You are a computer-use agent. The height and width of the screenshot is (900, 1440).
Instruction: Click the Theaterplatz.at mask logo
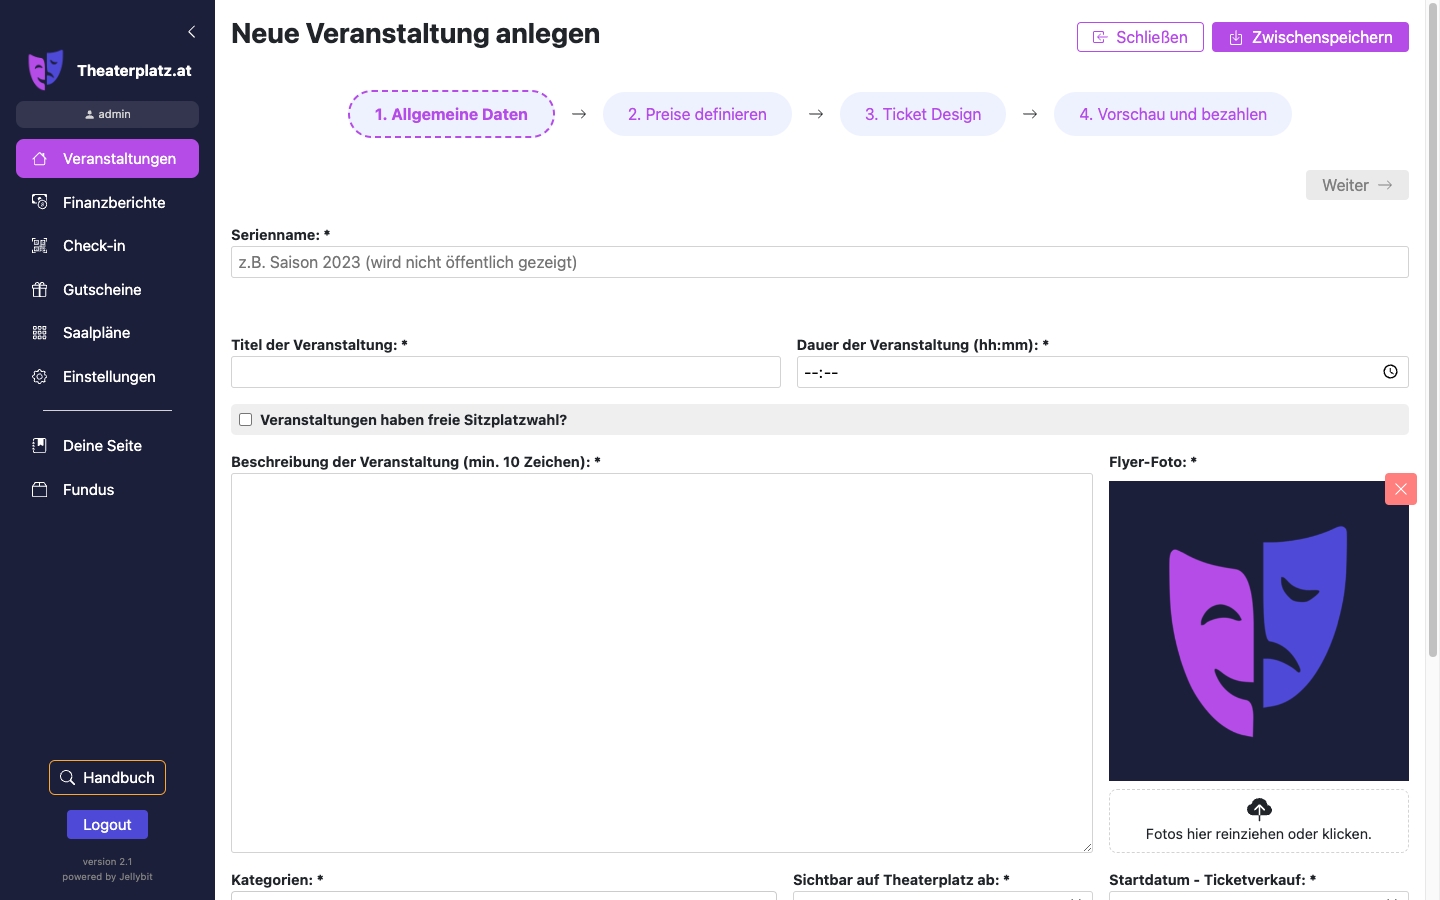coord(46,70)
